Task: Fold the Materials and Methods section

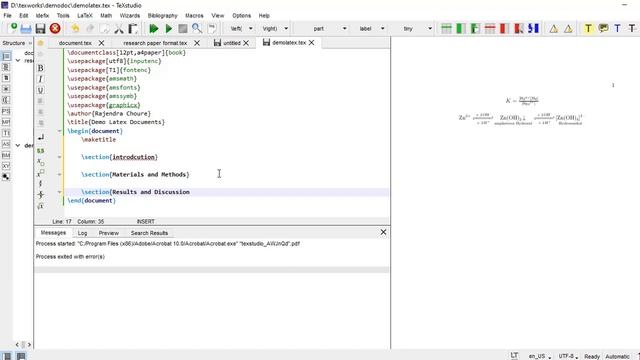Action: pos(60,174)
